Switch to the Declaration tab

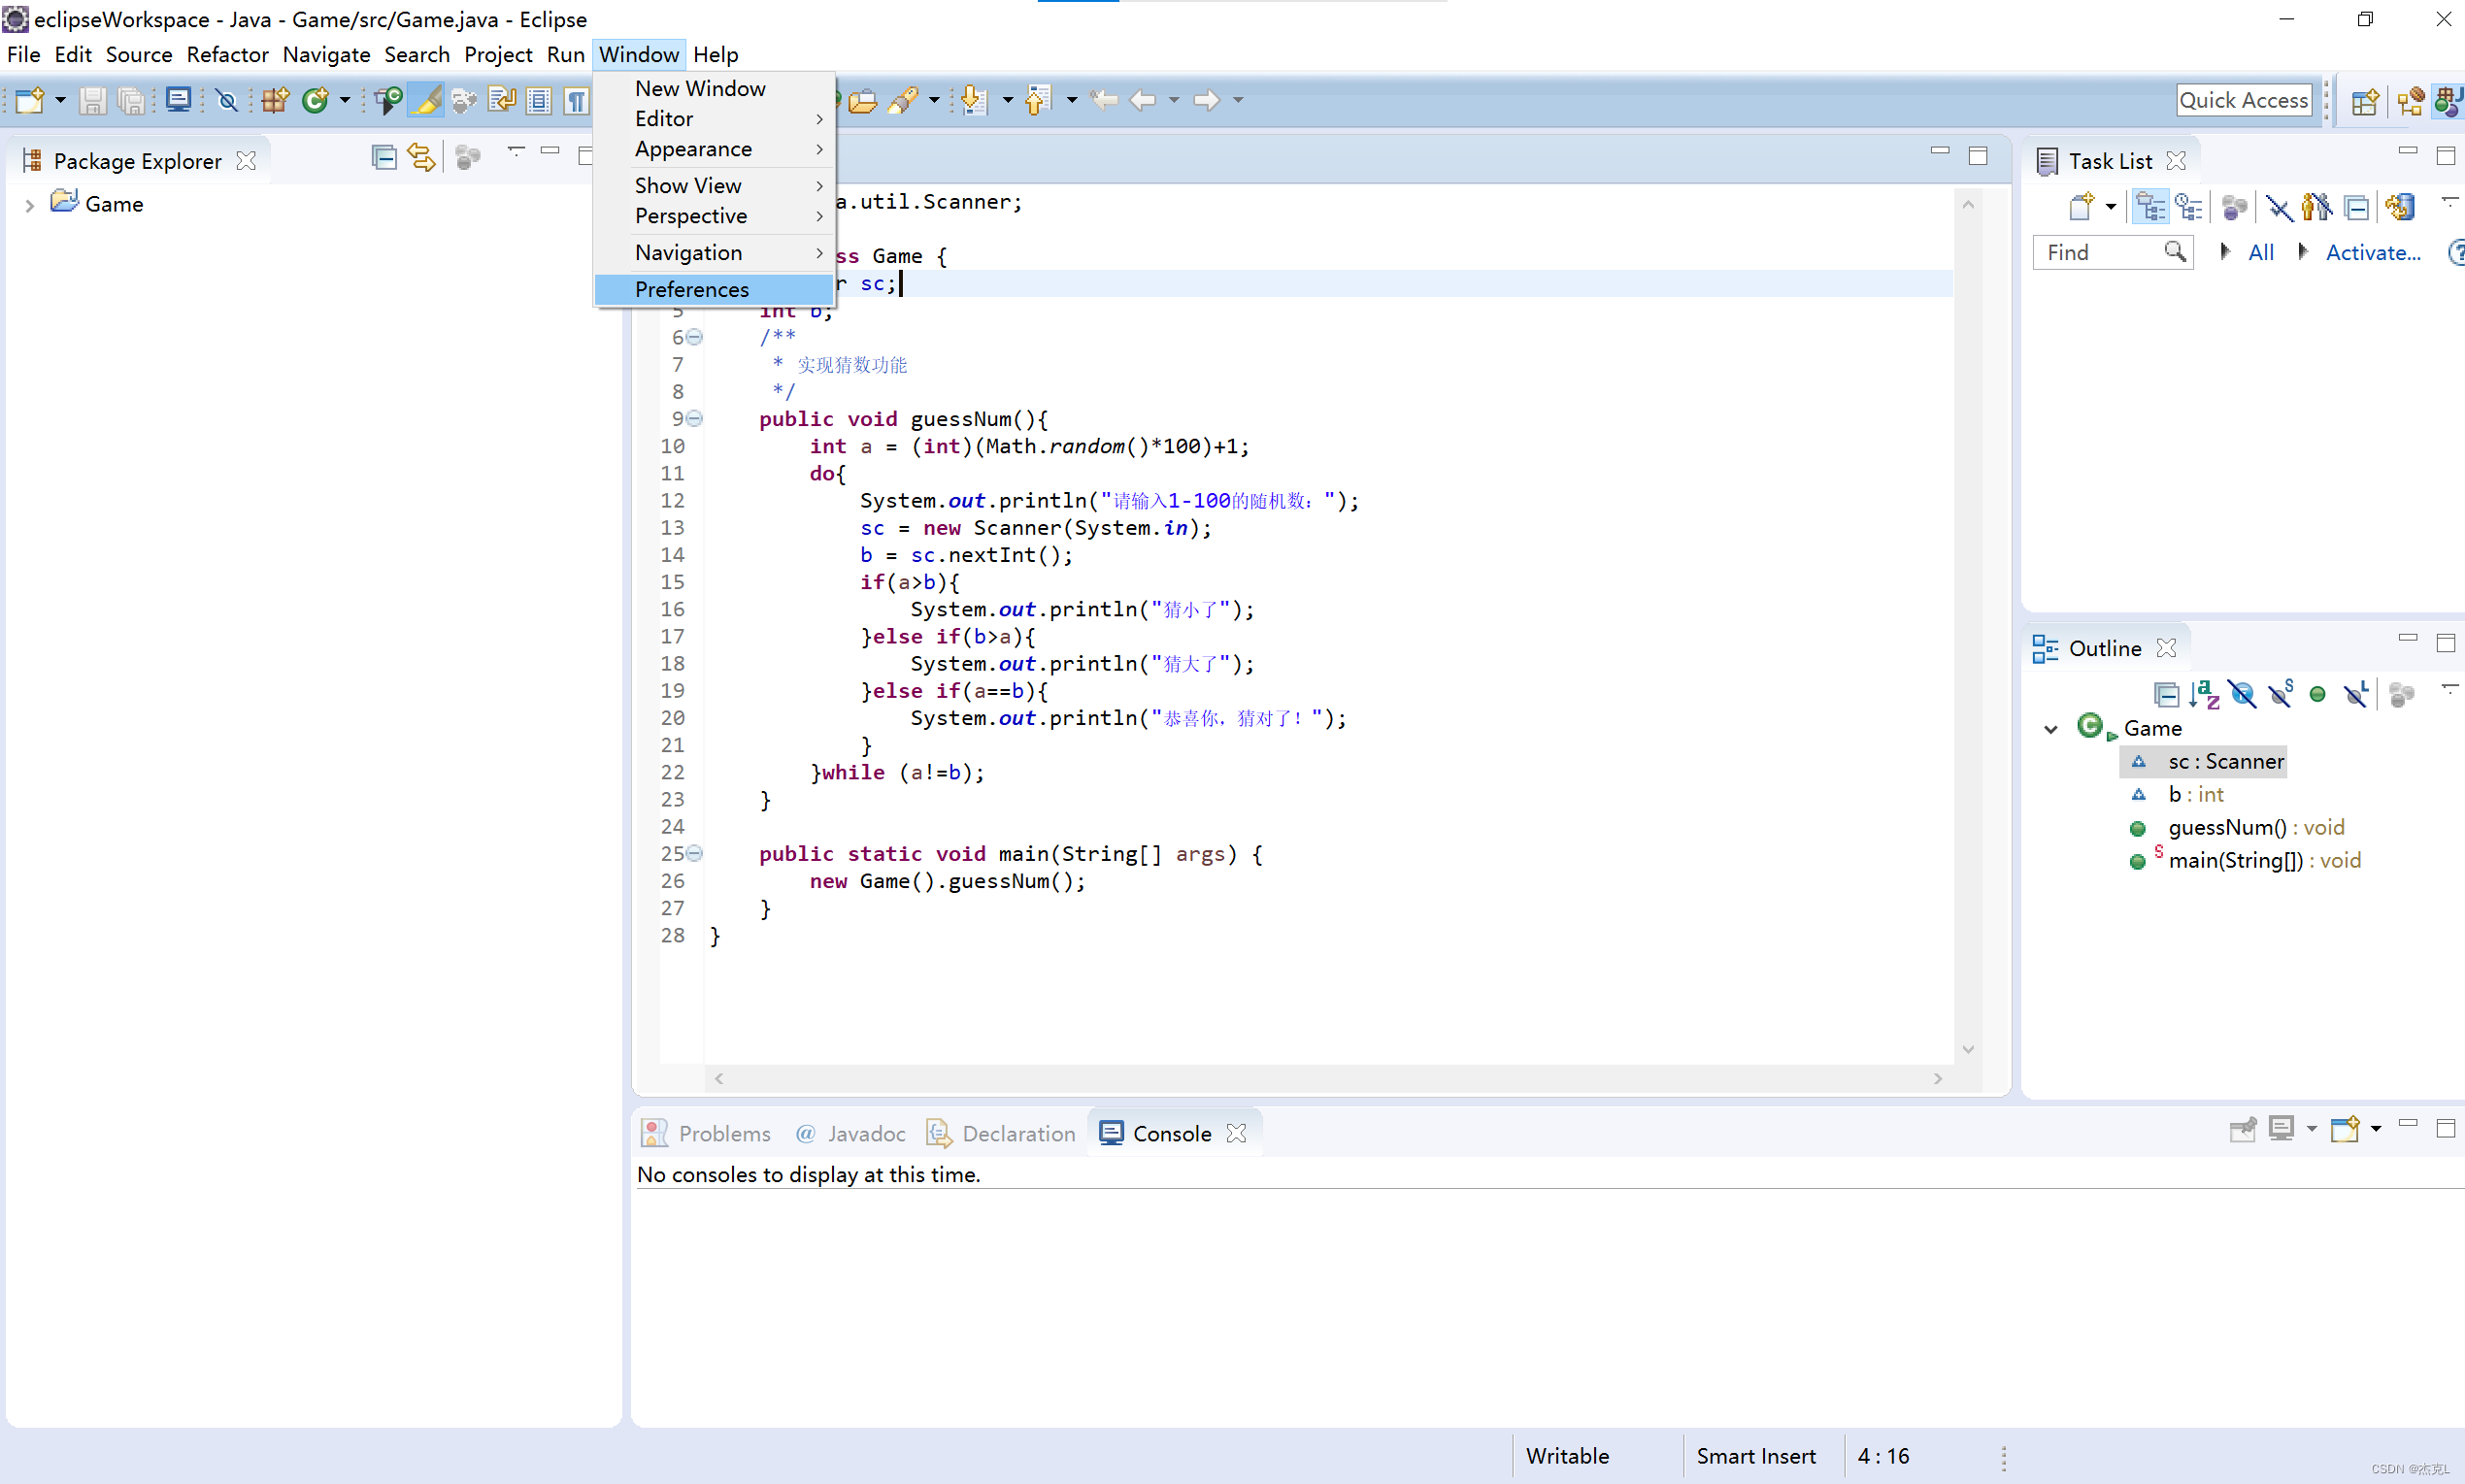tap(1001, 1133)
